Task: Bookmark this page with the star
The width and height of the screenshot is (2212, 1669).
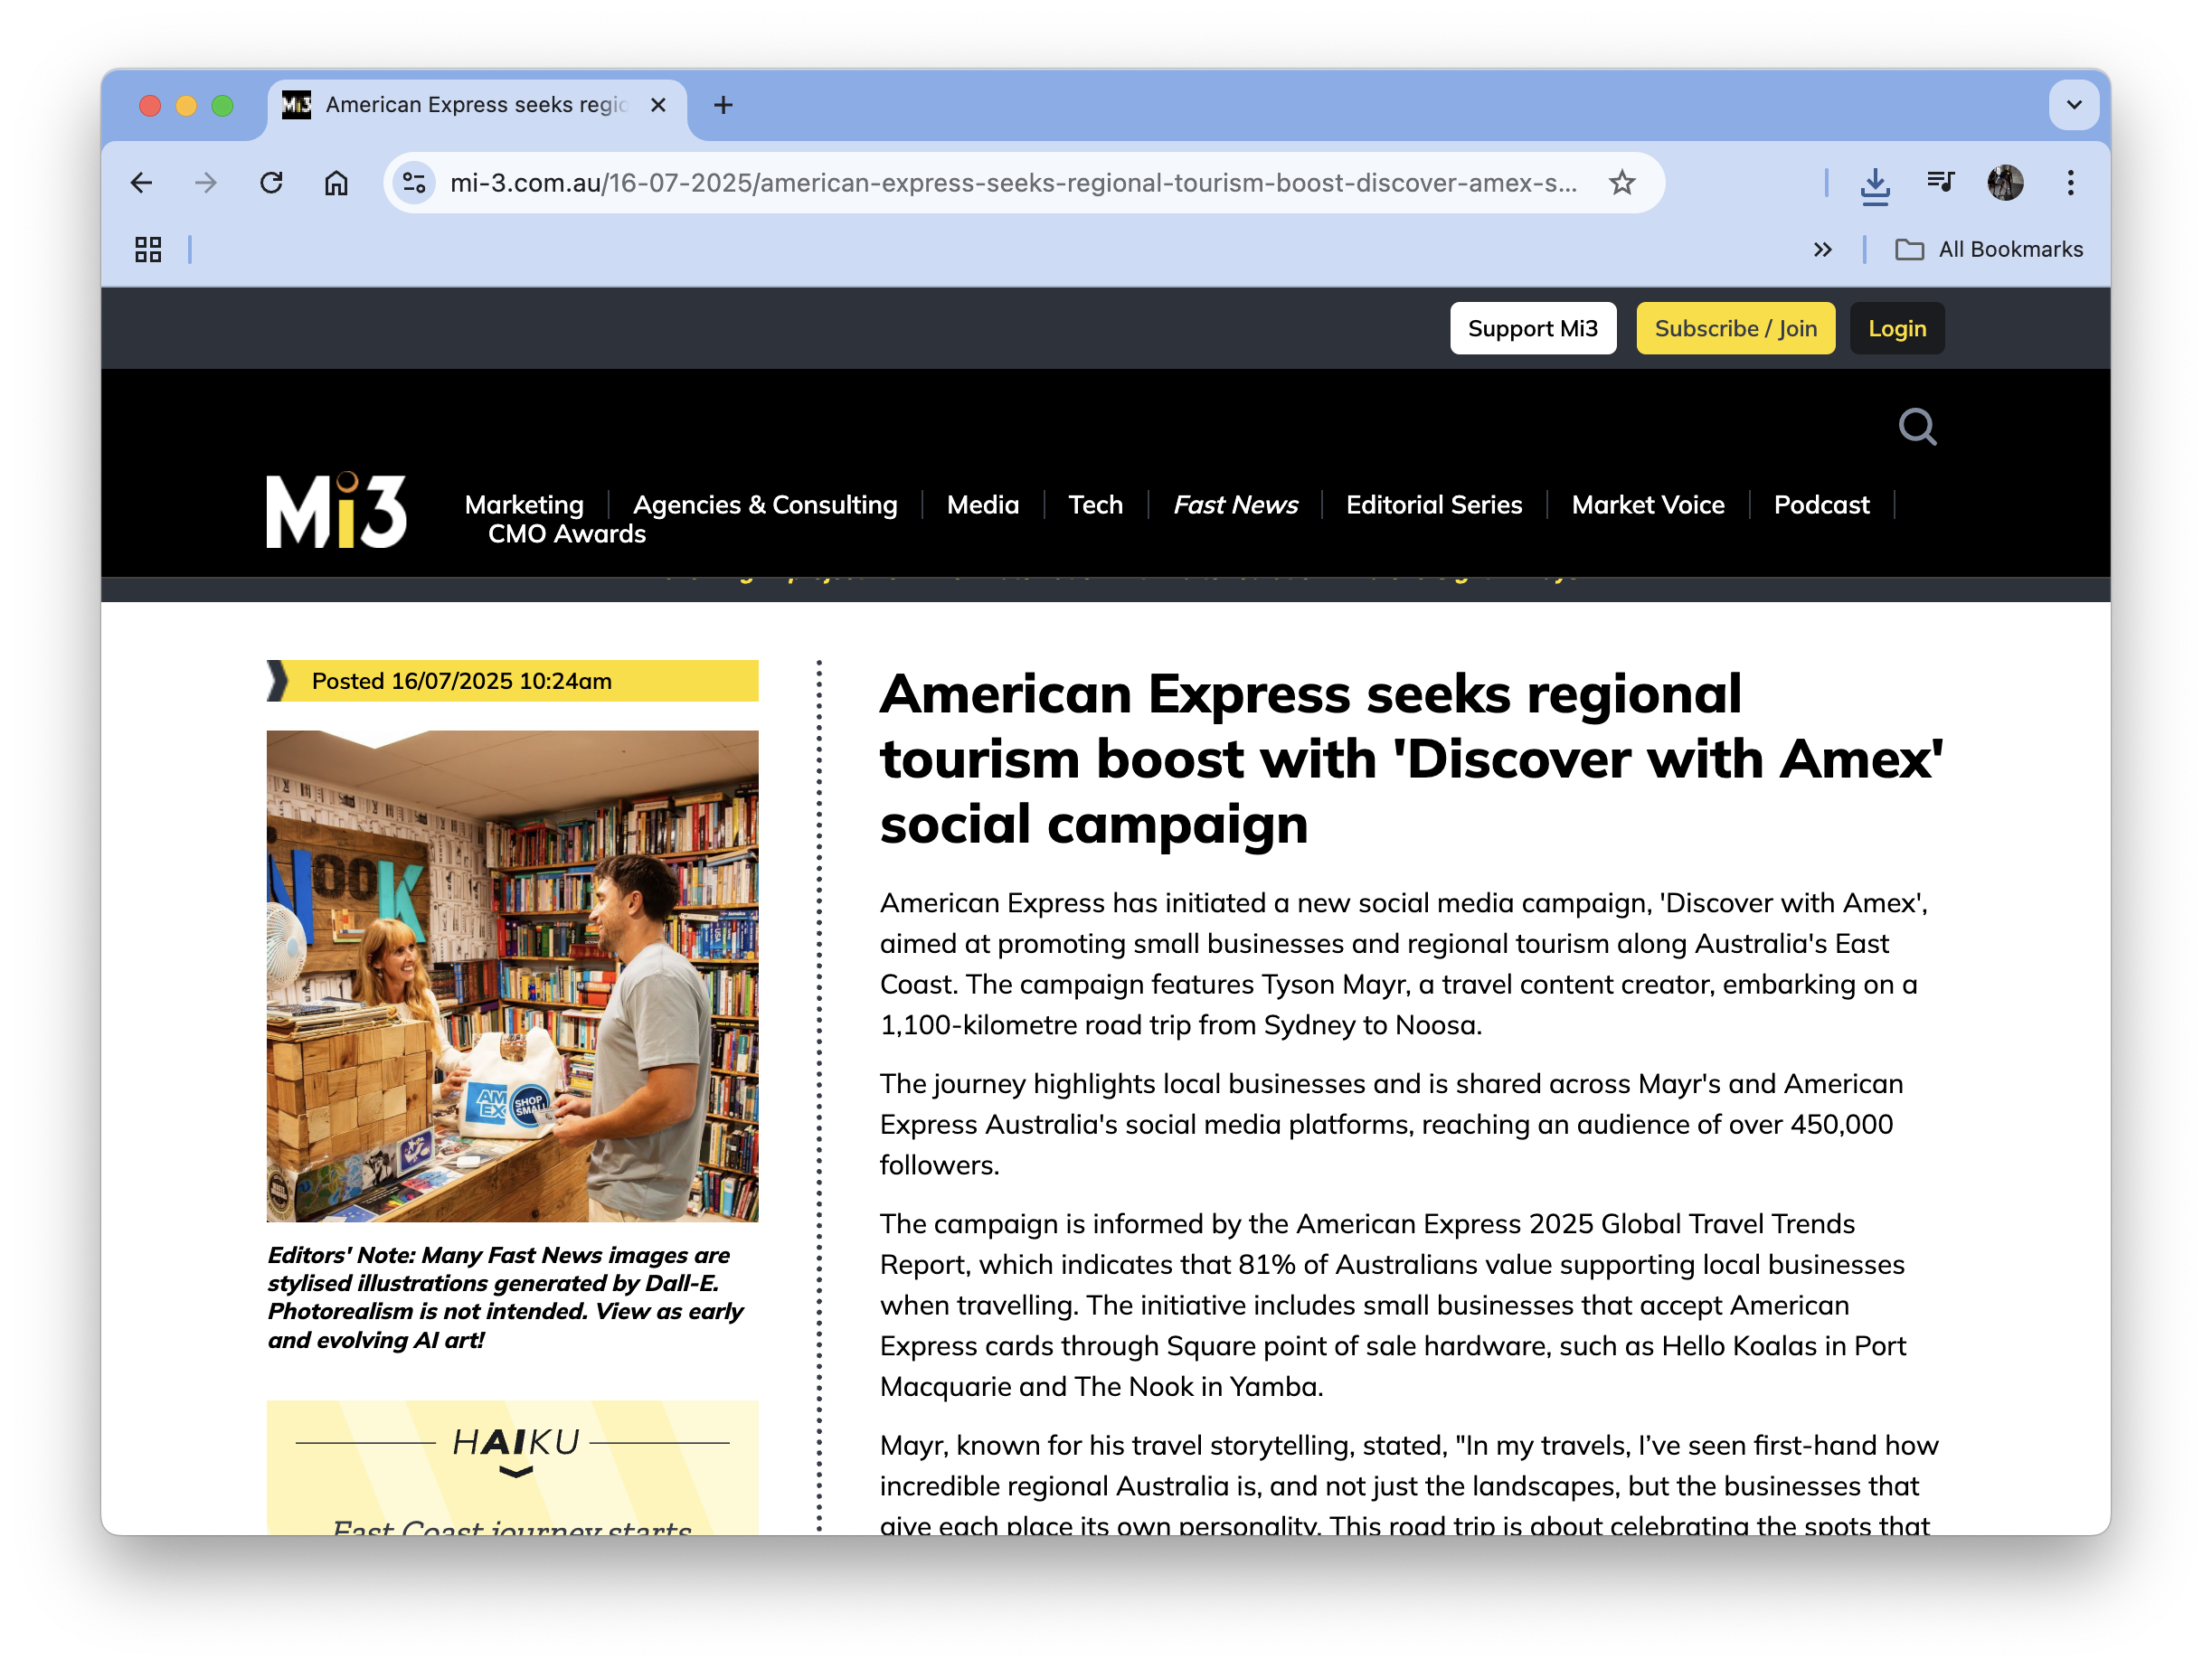Action: [x=1622, y=183]
